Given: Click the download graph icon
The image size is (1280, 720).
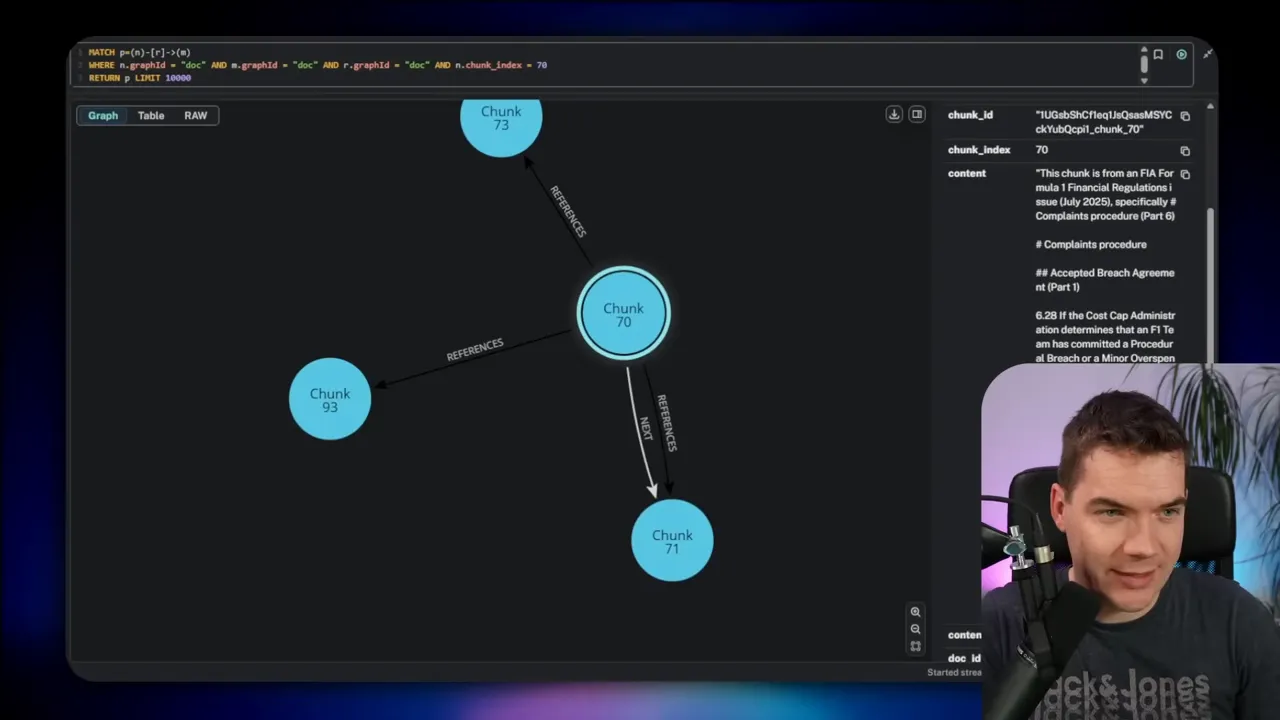Looking at the screenshot, I should 893,114.
